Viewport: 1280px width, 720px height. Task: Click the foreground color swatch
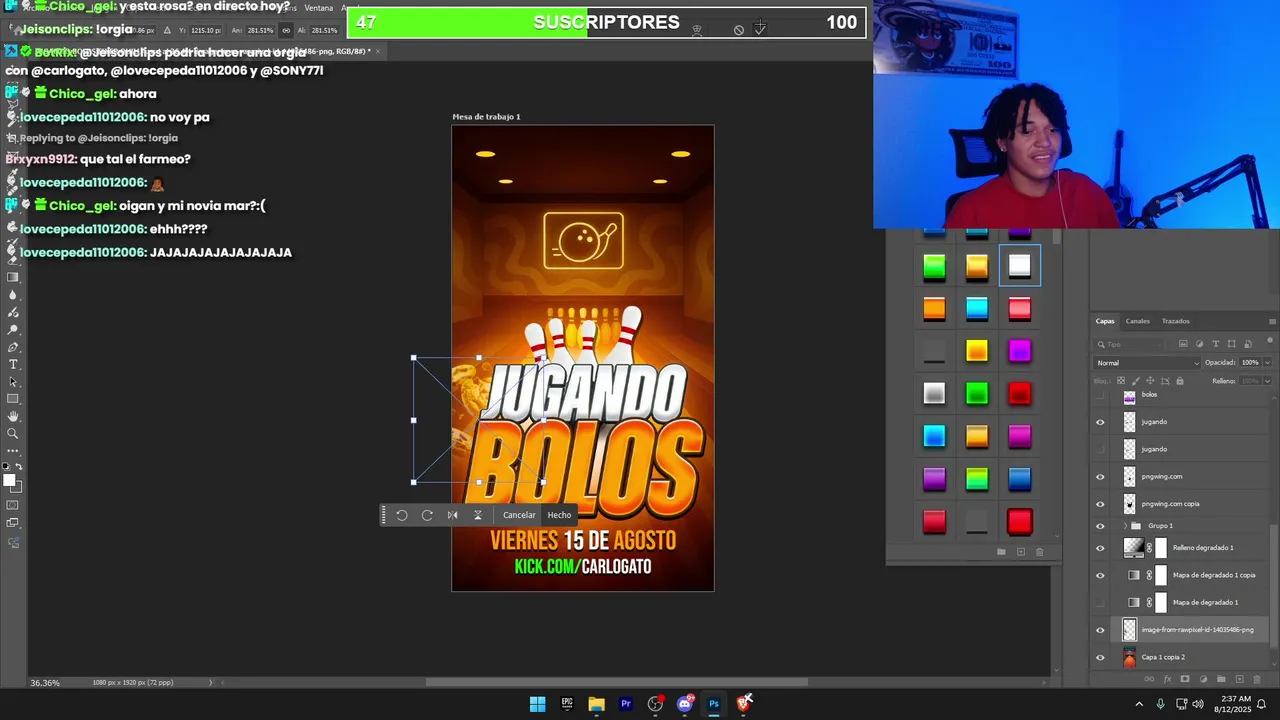tap(9, 481)
